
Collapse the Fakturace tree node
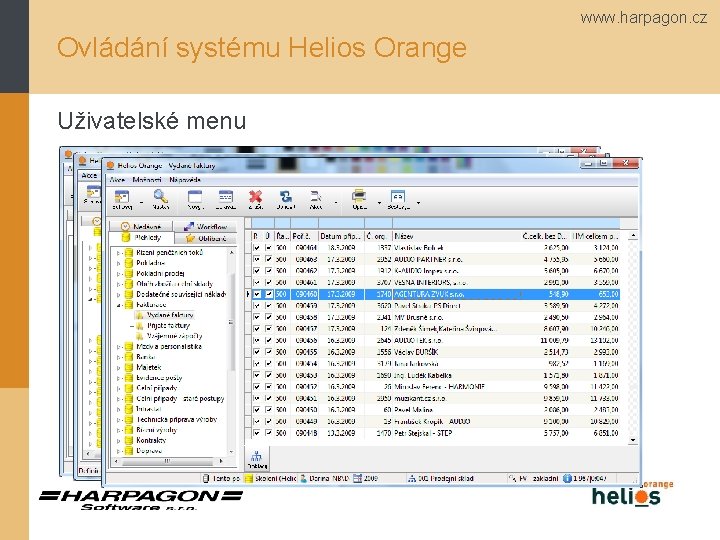click(118, 305)
